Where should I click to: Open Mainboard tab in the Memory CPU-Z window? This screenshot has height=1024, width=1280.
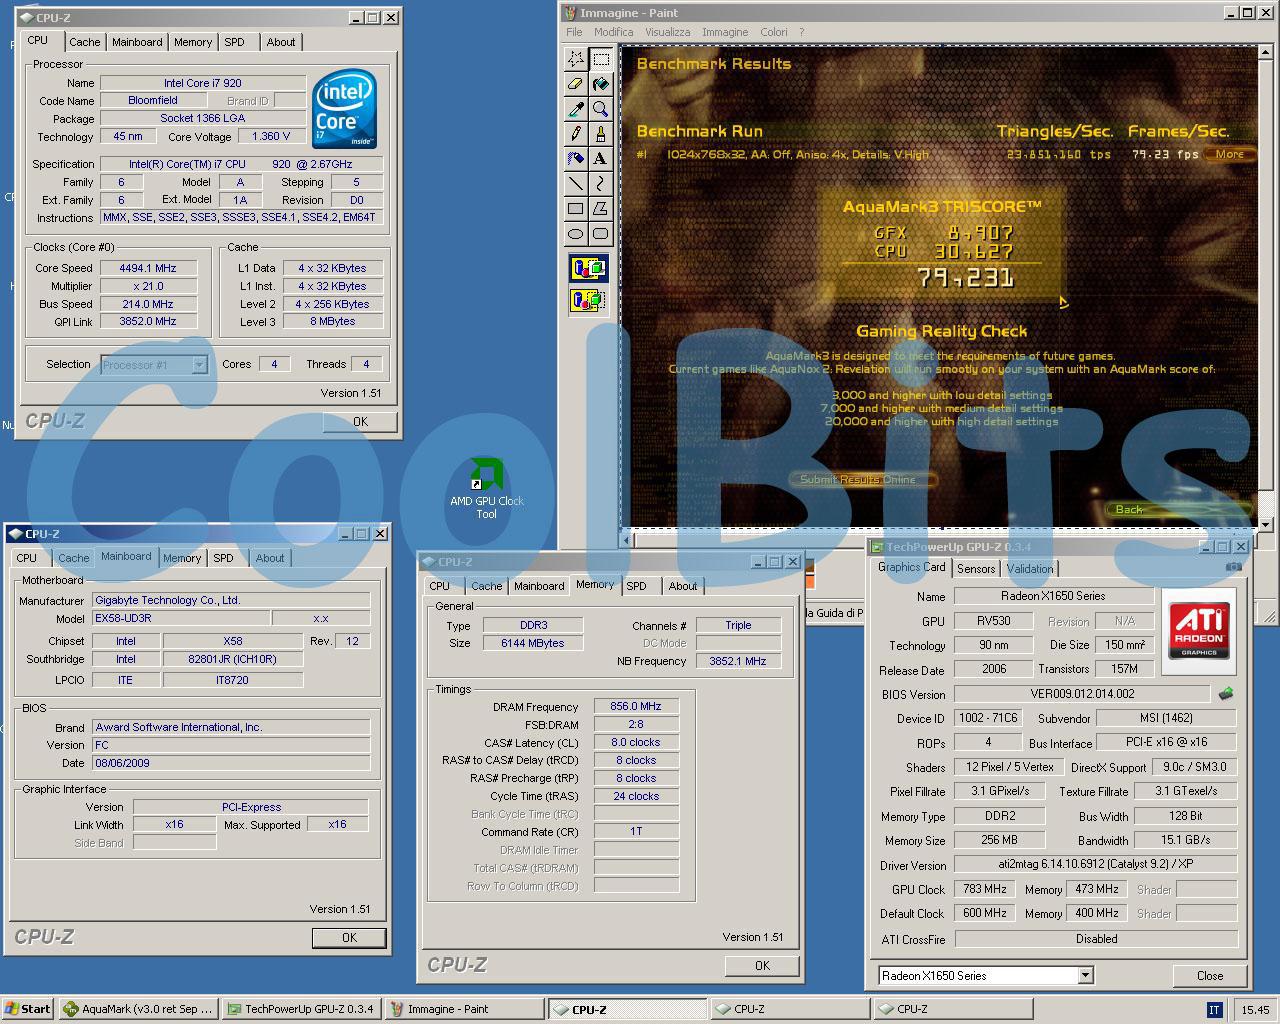pos(539,586)
